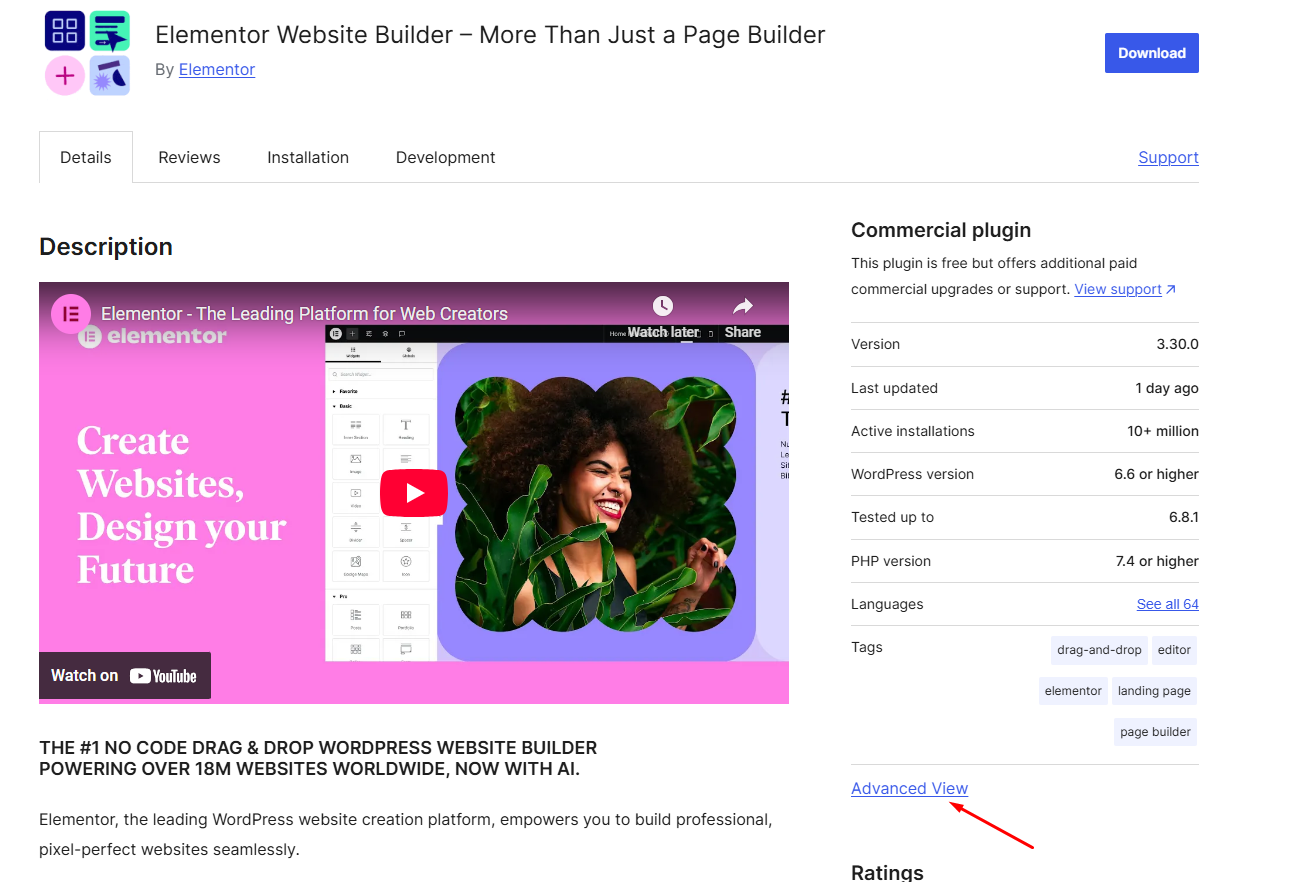Click the Watch later clock icon
The image size is (1298, 882).
click(662, 306)
